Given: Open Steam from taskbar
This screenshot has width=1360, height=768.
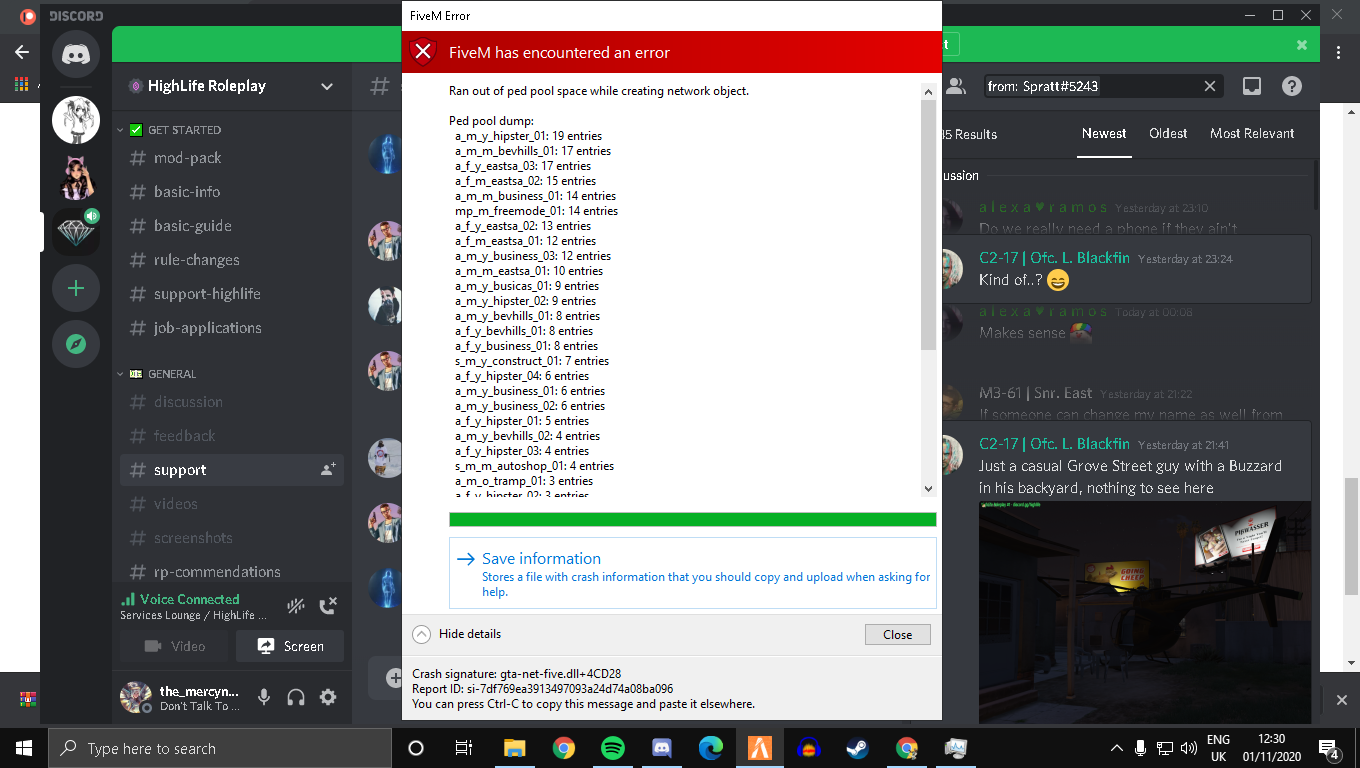Looking at the screenshot, I should (x=858, y=748).
